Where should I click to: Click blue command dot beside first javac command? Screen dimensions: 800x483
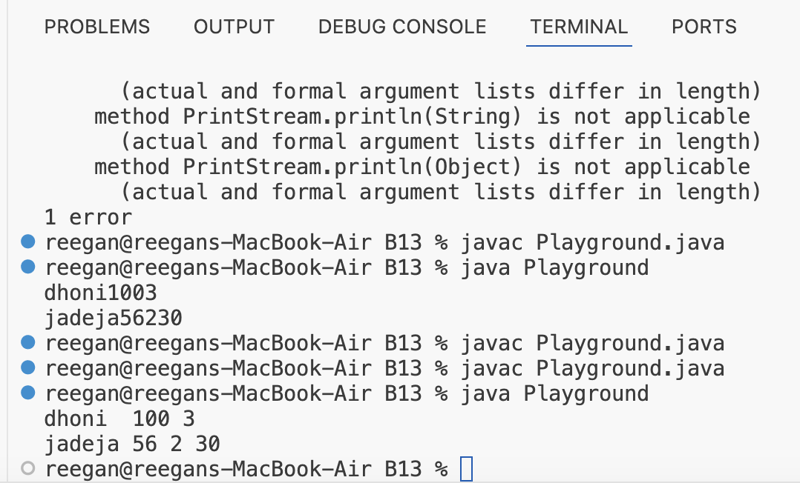click(x=28, y=242)
